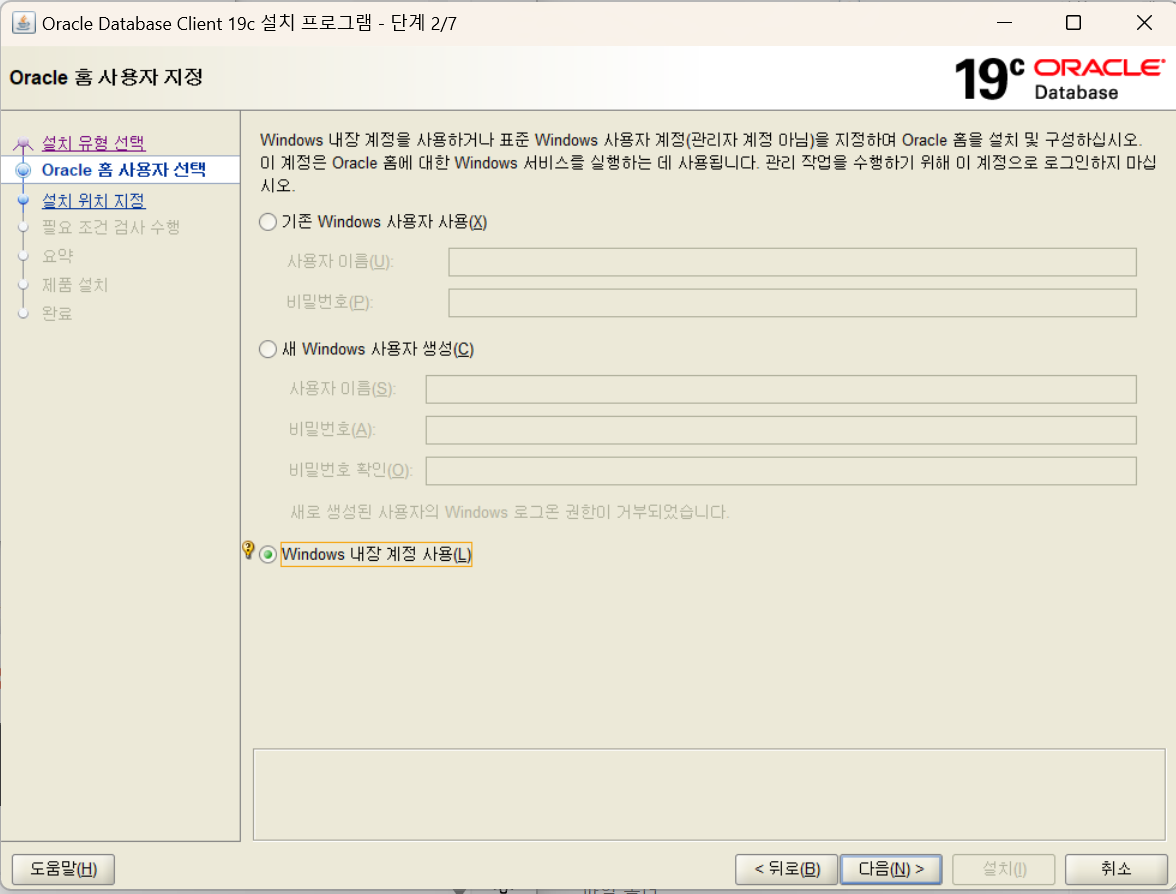The image size is (1176, 894).
Task: Click the yellow hint key icon
Action: [248, 550]
